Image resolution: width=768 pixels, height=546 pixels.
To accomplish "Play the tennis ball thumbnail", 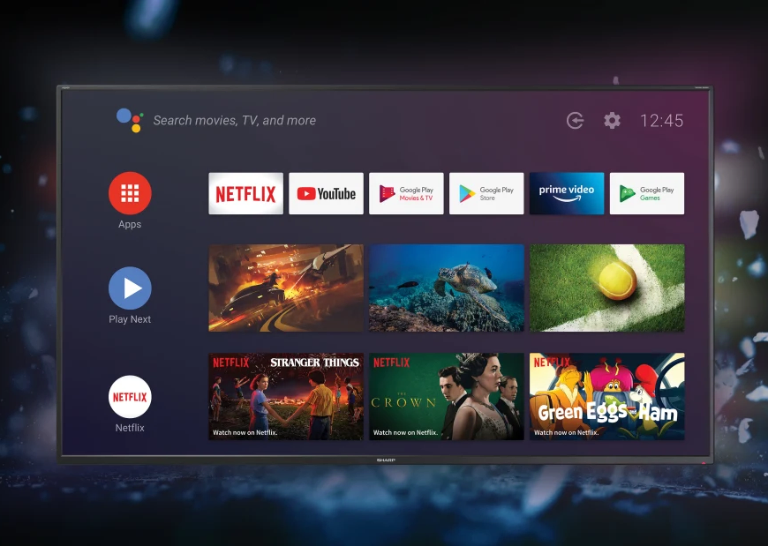I will pos(607,288).
